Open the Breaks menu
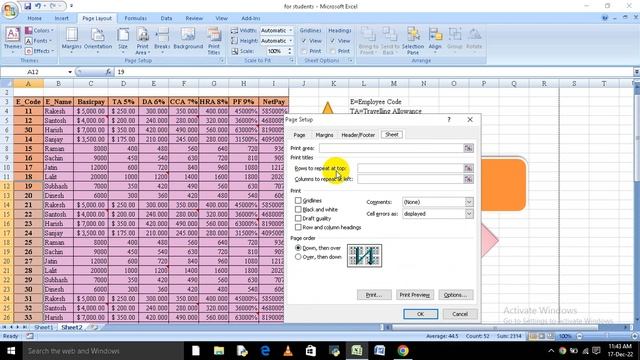This screenshot has width=640, height=360. [x=162, y=40]
